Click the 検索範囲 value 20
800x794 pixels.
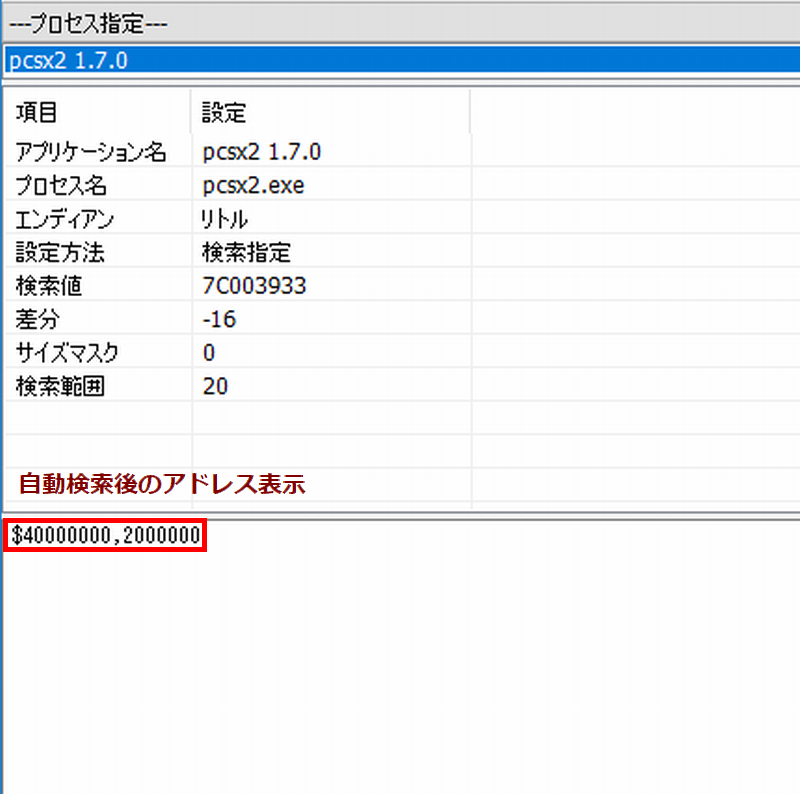tap(215, 386)
